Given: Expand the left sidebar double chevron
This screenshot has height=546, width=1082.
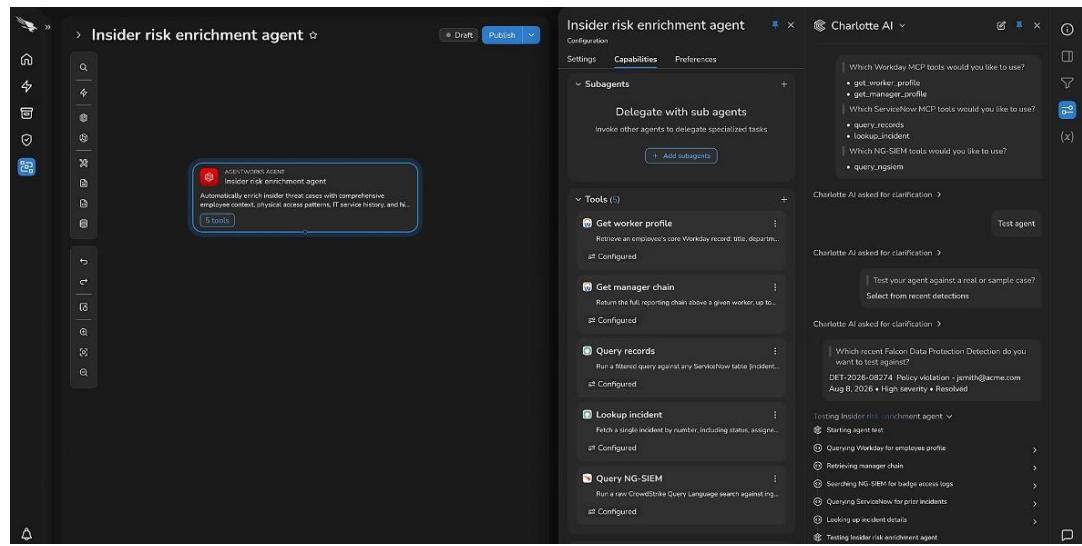Looking at the screenshot, I should pyautogui.click(x=48, y=27).
